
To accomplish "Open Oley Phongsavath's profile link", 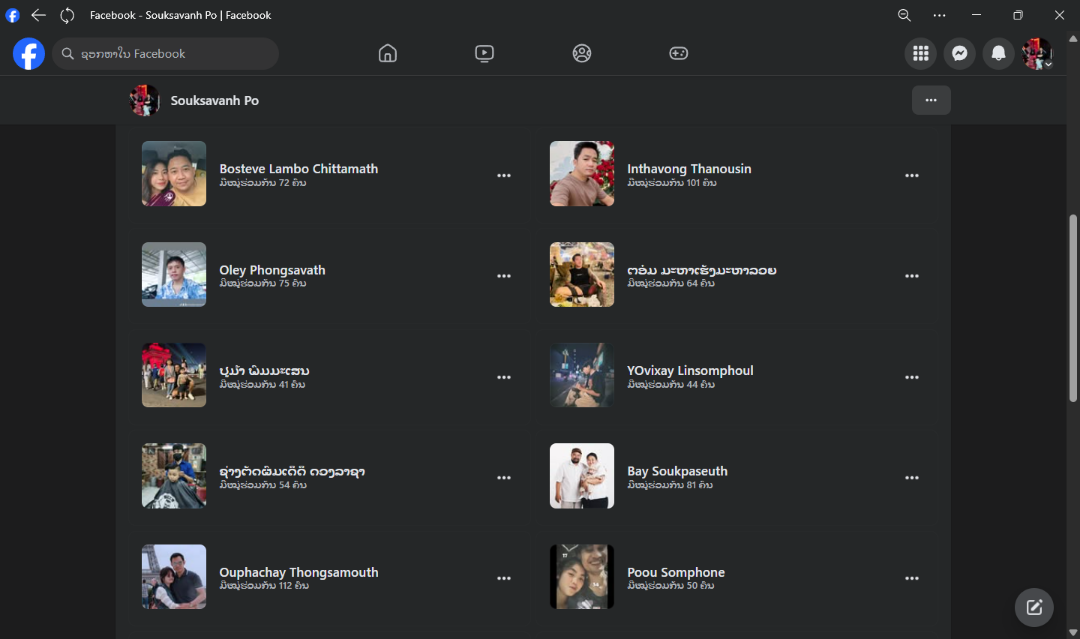I will [x=272, y=270].
